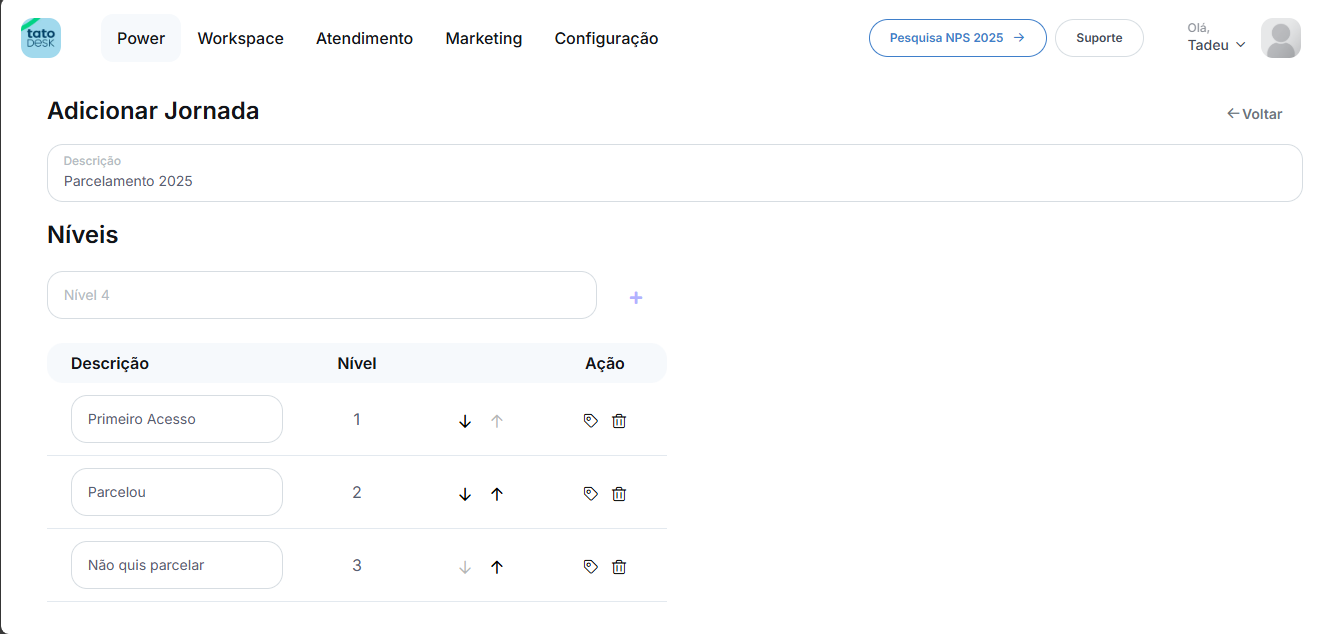The image size is (1344, 634).
Task: Open tag icon for Primeiro Acesso
Action: point(590,421)
